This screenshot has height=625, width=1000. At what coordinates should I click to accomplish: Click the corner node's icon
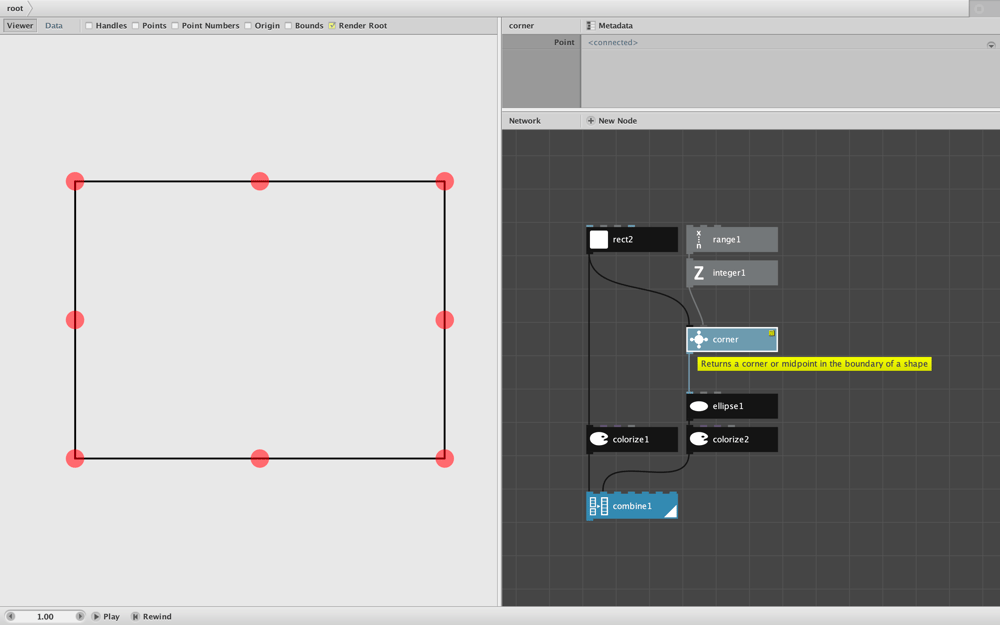698,339
